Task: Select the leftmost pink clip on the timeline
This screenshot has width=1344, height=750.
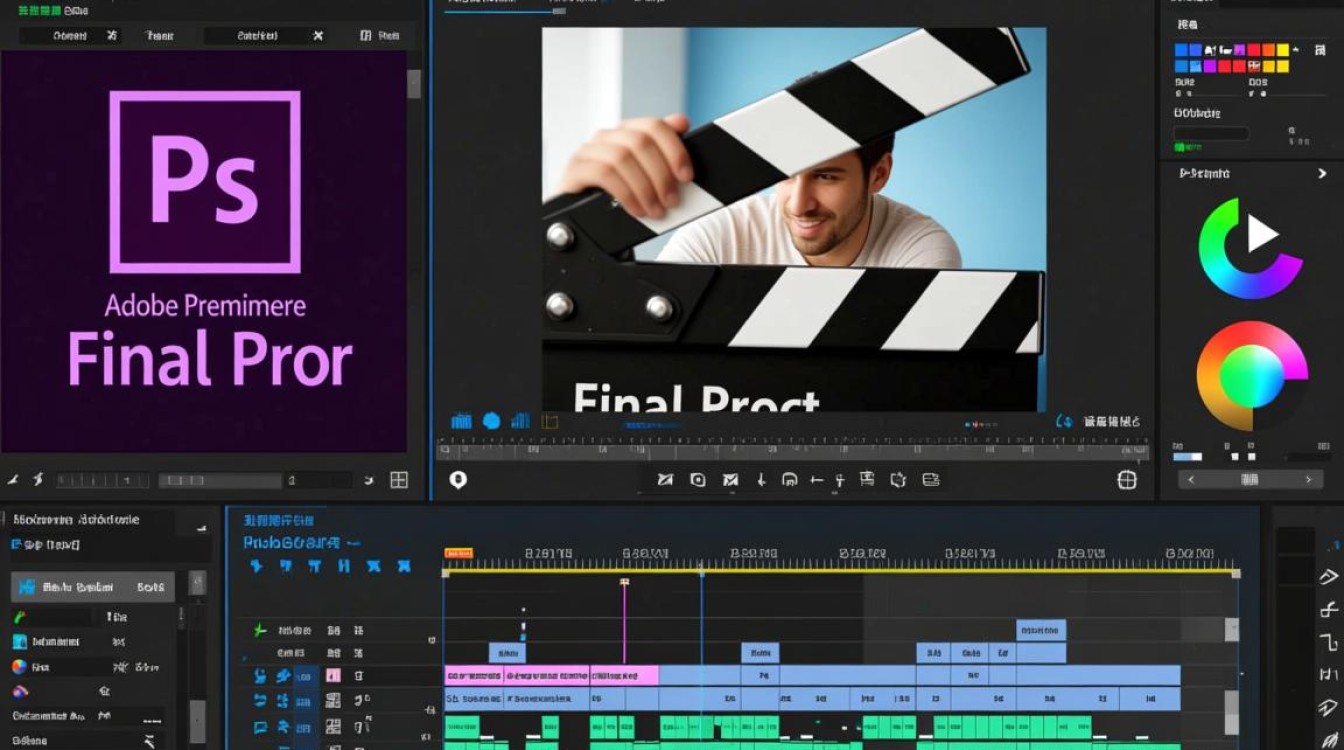Action: pos(473,676)
